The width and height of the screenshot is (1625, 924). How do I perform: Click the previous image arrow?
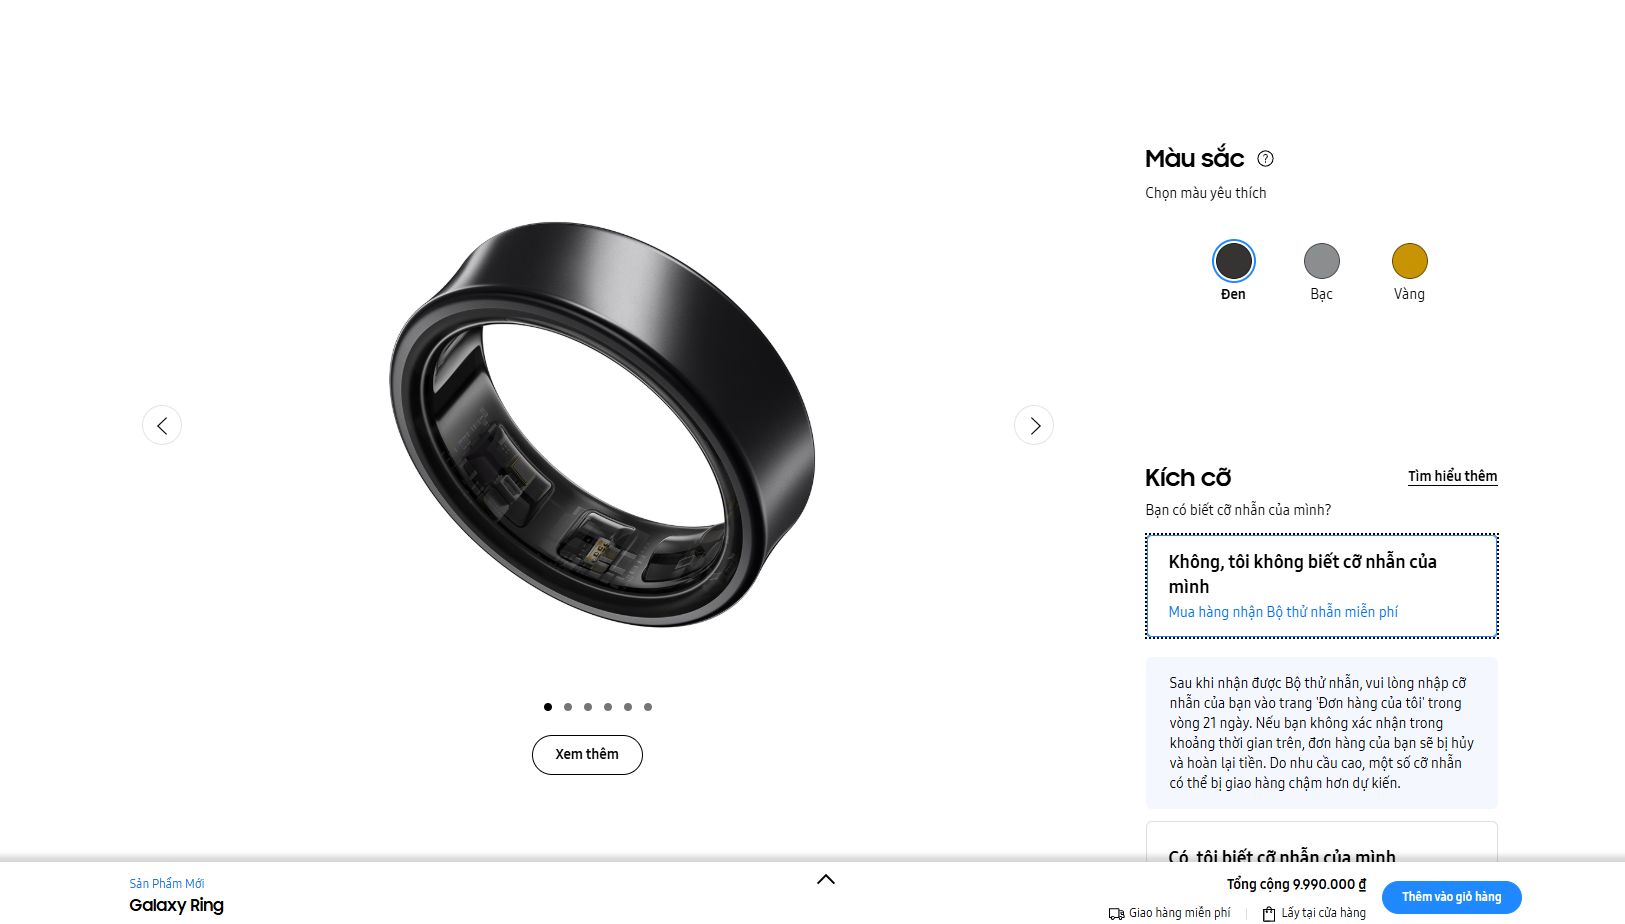[162, 425]
